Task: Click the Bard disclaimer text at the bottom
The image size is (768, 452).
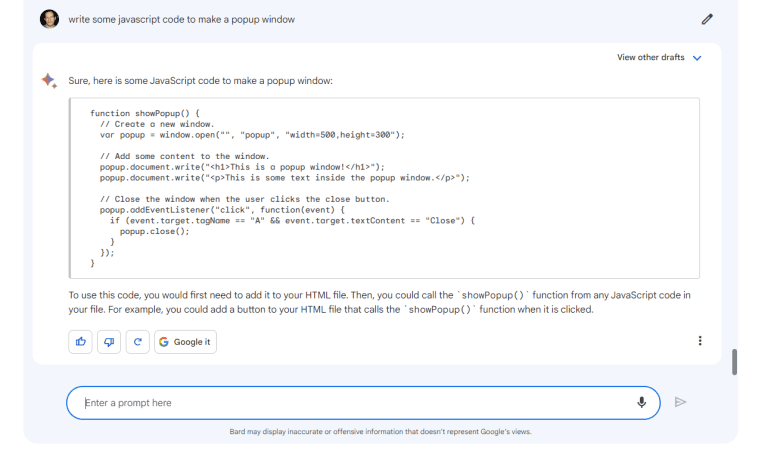Action: (380, 432)
